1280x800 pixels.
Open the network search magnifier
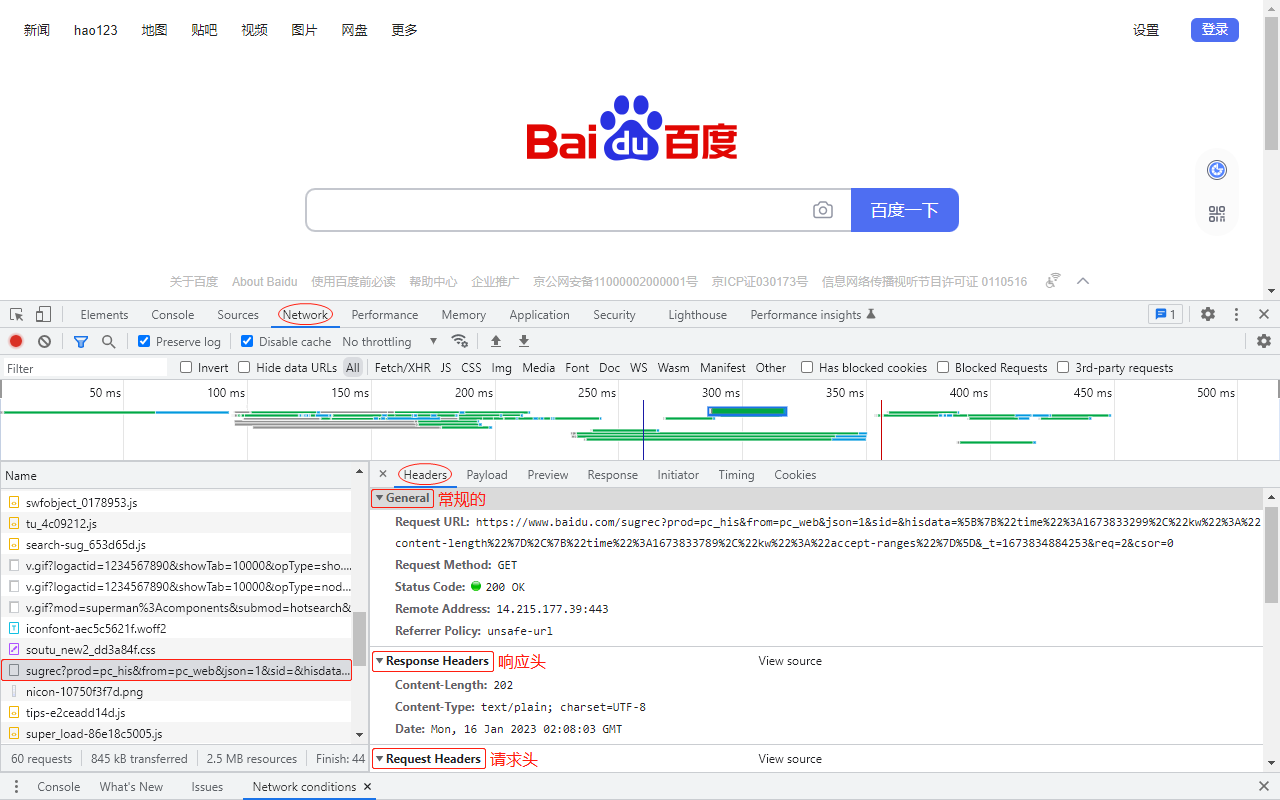(x=108, y=341)
